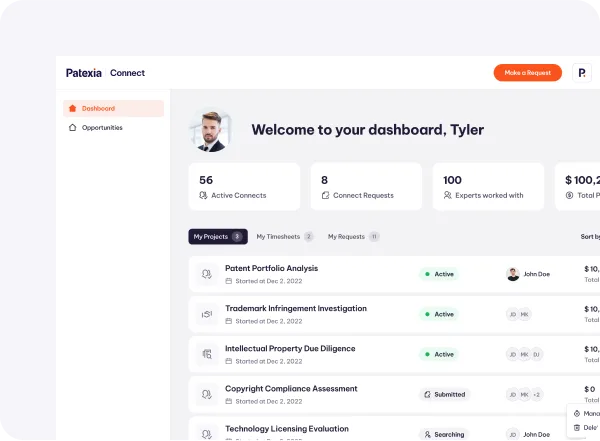Click the Technology Licensing Evaluation project icon

pyautogui.click(x=207, y=433)
